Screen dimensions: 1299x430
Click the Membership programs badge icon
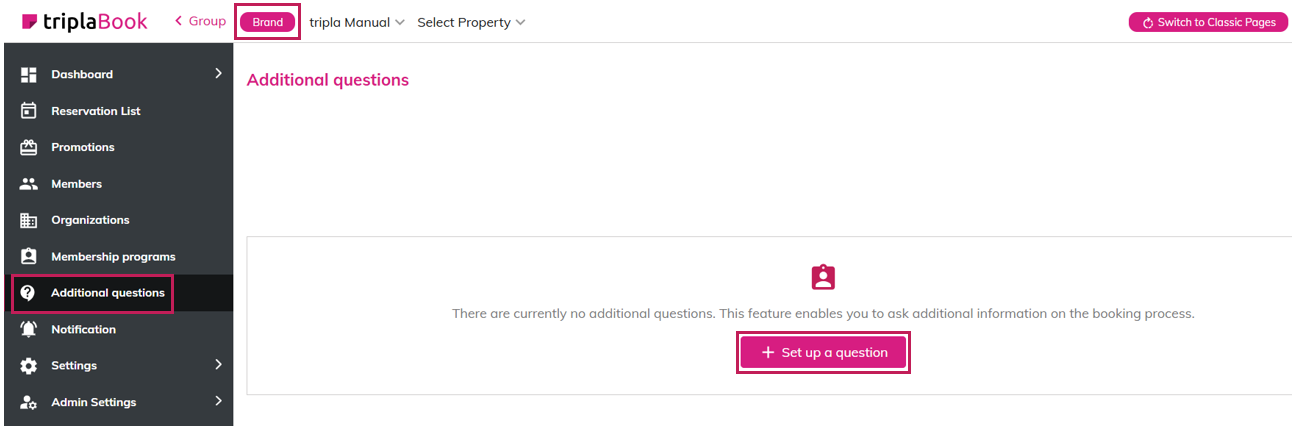tap(29, 257)
